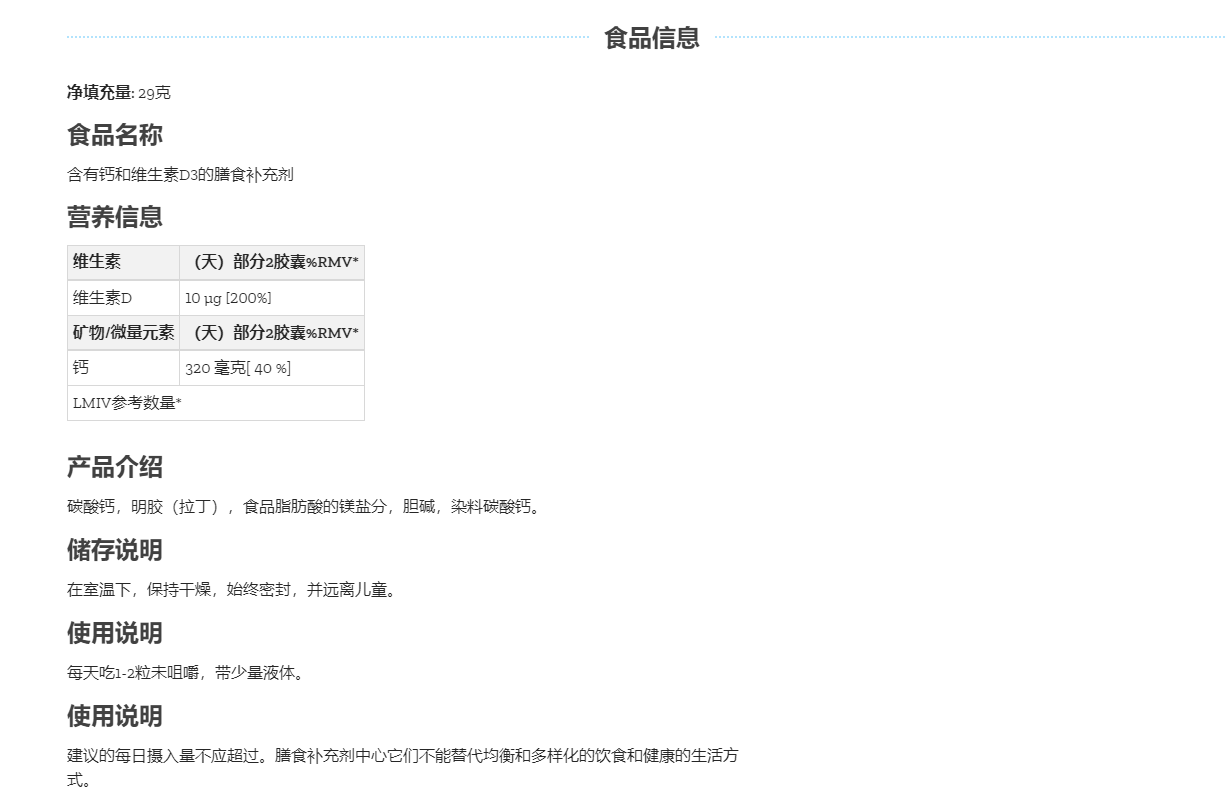Click the 食品信息 section title

tap(651, 38)
